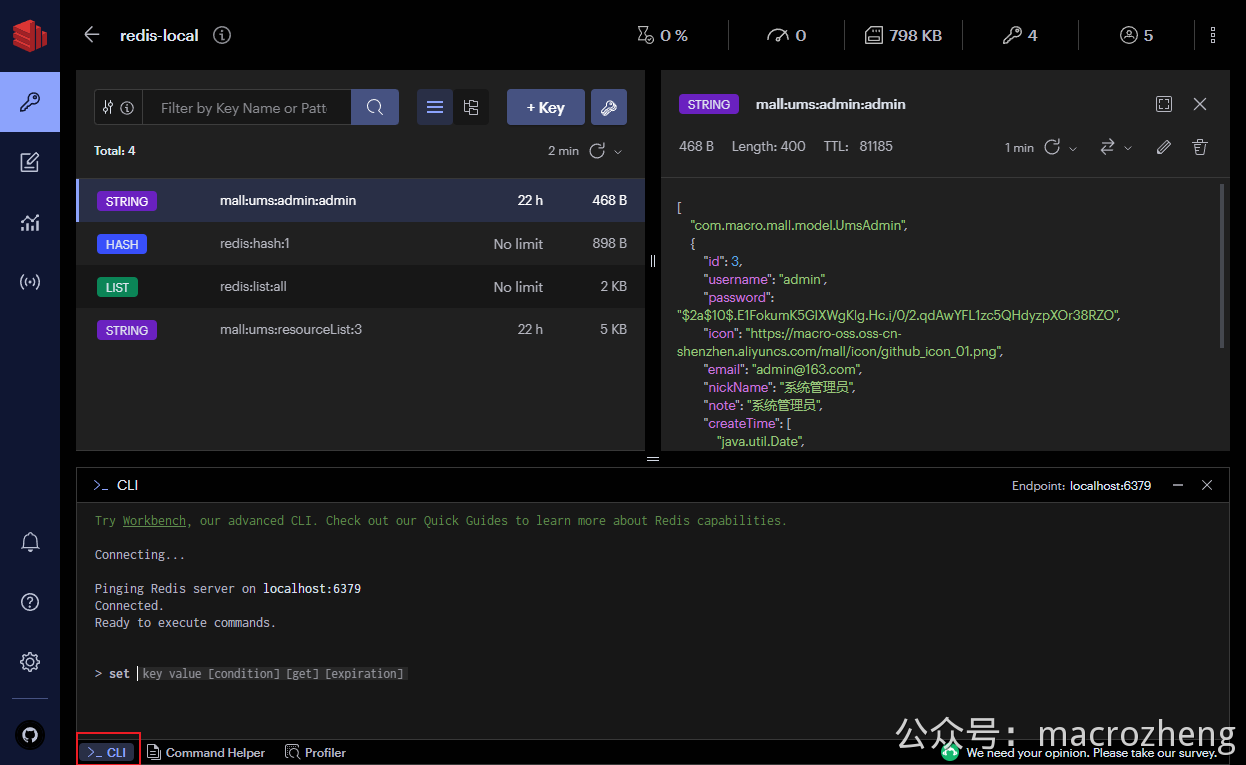Click the bulk actions broom icon
Viewport: 1246px width, 765px height.
(609, 108)
